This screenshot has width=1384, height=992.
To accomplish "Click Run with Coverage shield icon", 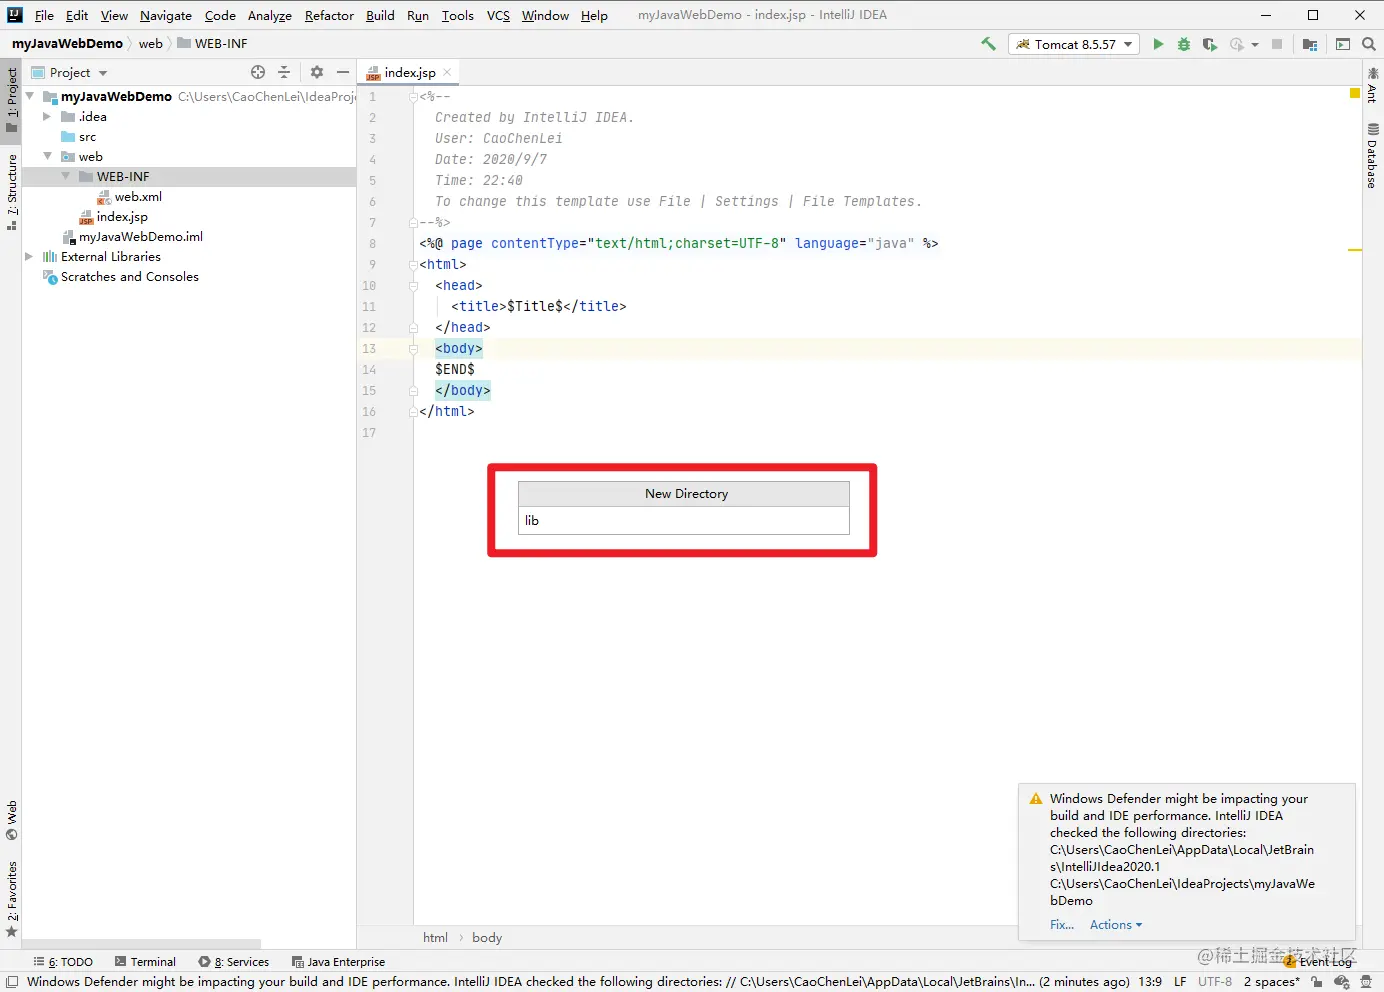I will (x=1210, y=44).
